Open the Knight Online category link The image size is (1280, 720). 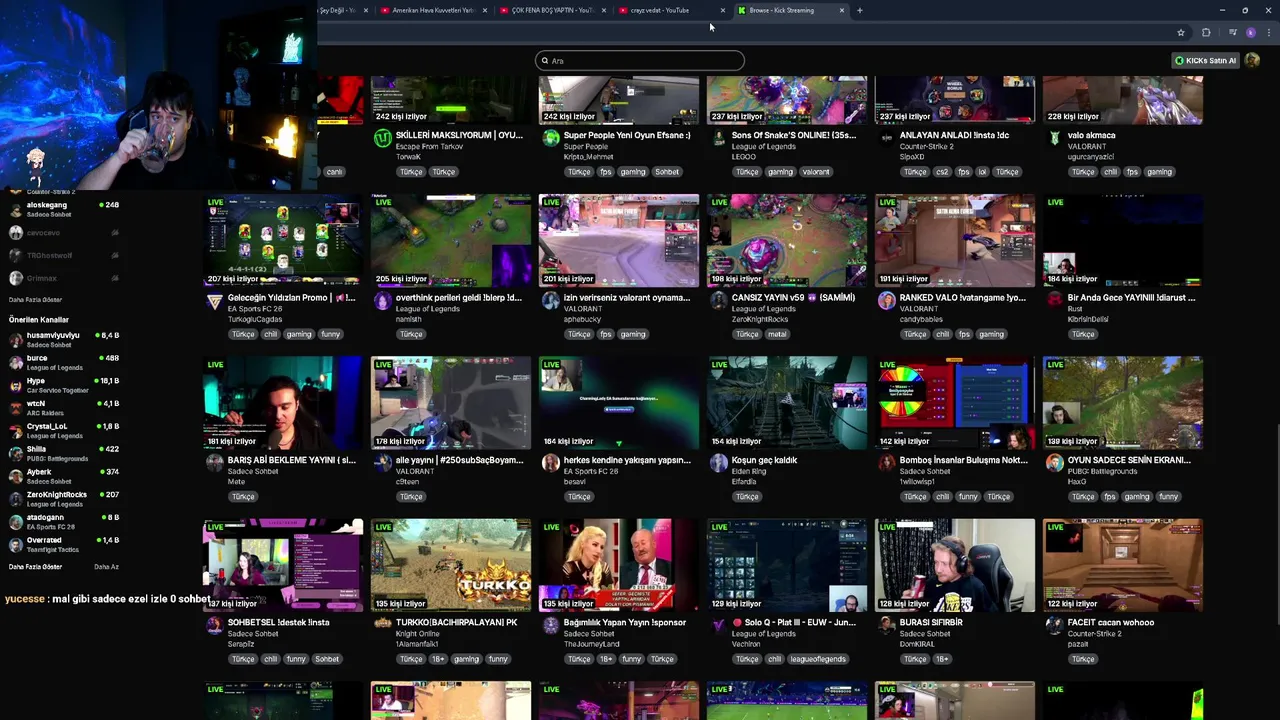tap(415, 633)
